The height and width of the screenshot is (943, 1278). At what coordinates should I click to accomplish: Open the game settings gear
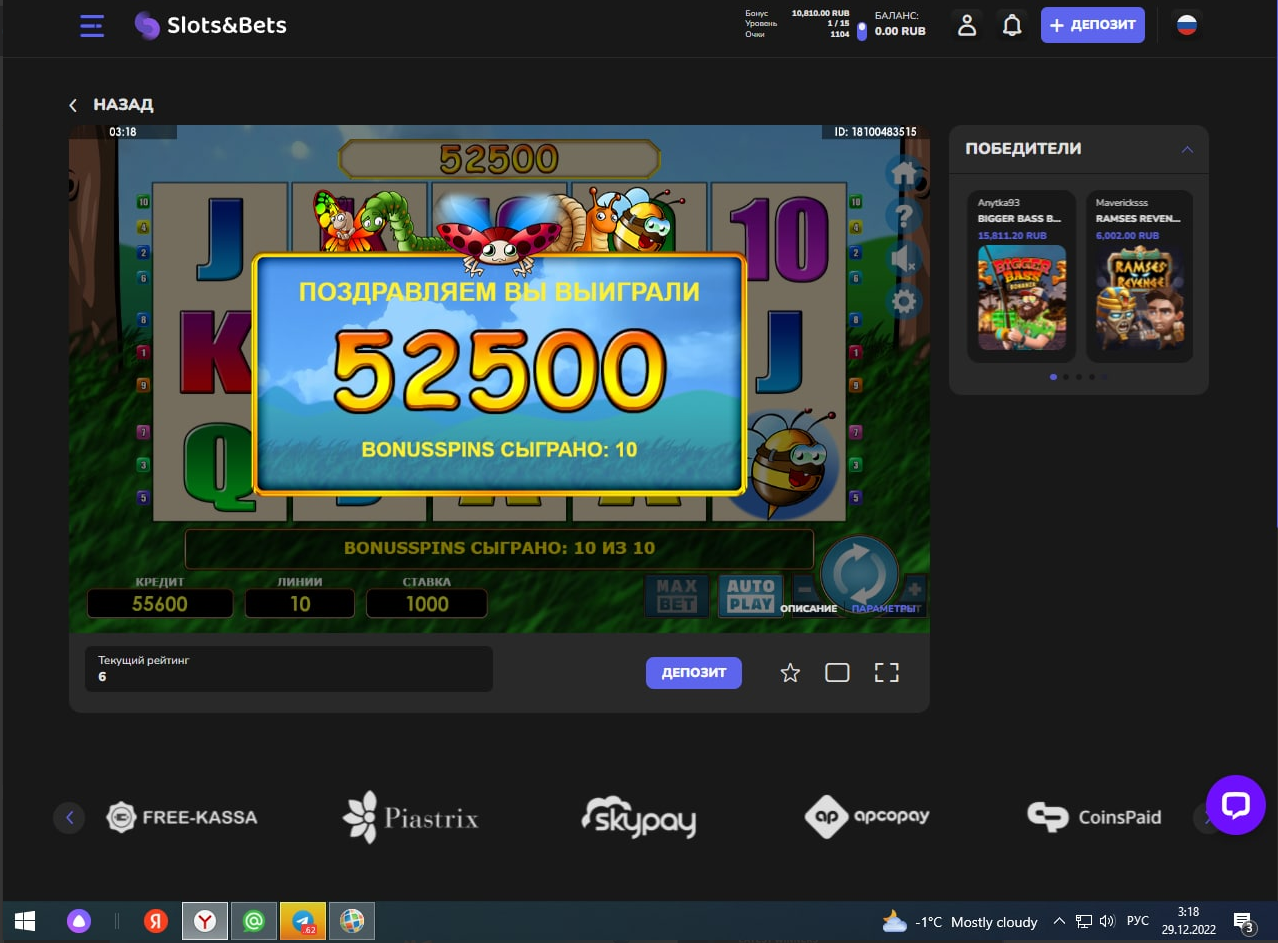pos(904,301)
